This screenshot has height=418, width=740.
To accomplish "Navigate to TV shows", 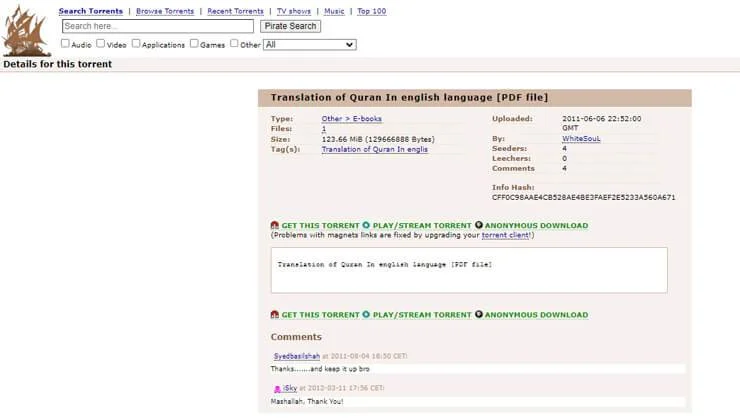I will (x=294, y=11).
